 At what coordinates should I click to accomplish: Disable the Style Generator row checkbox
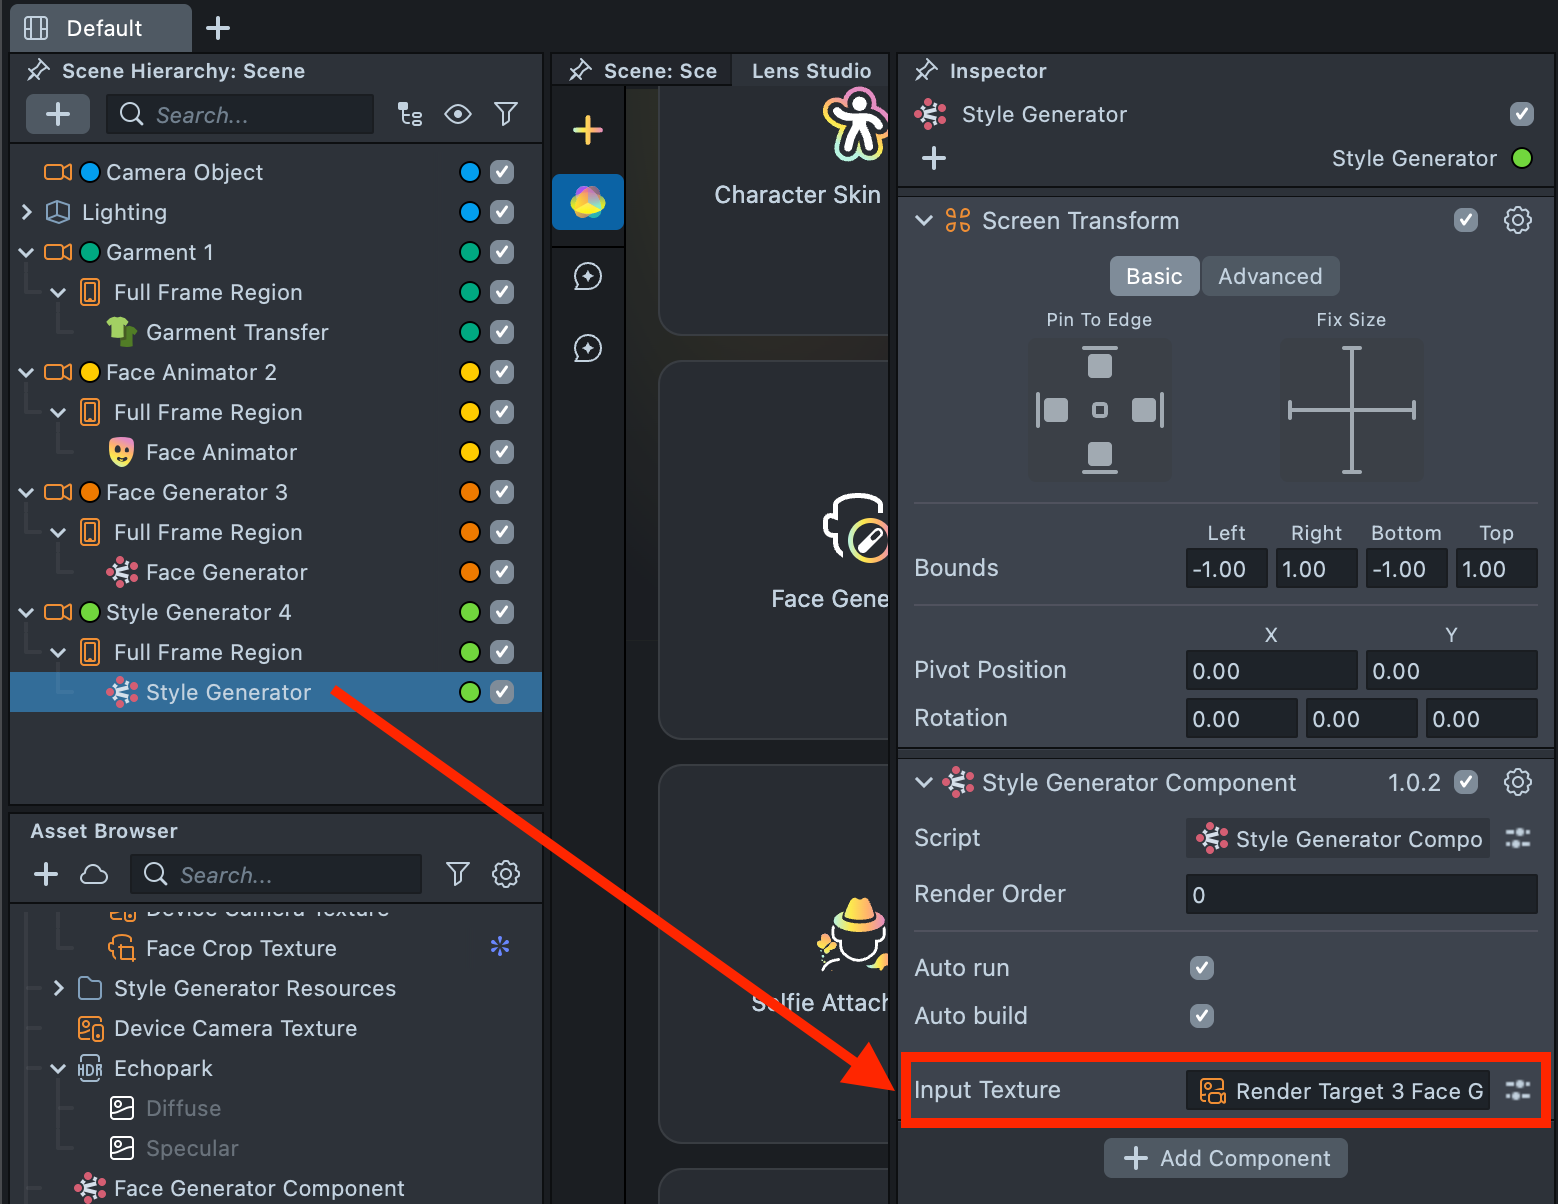(502, 692)
